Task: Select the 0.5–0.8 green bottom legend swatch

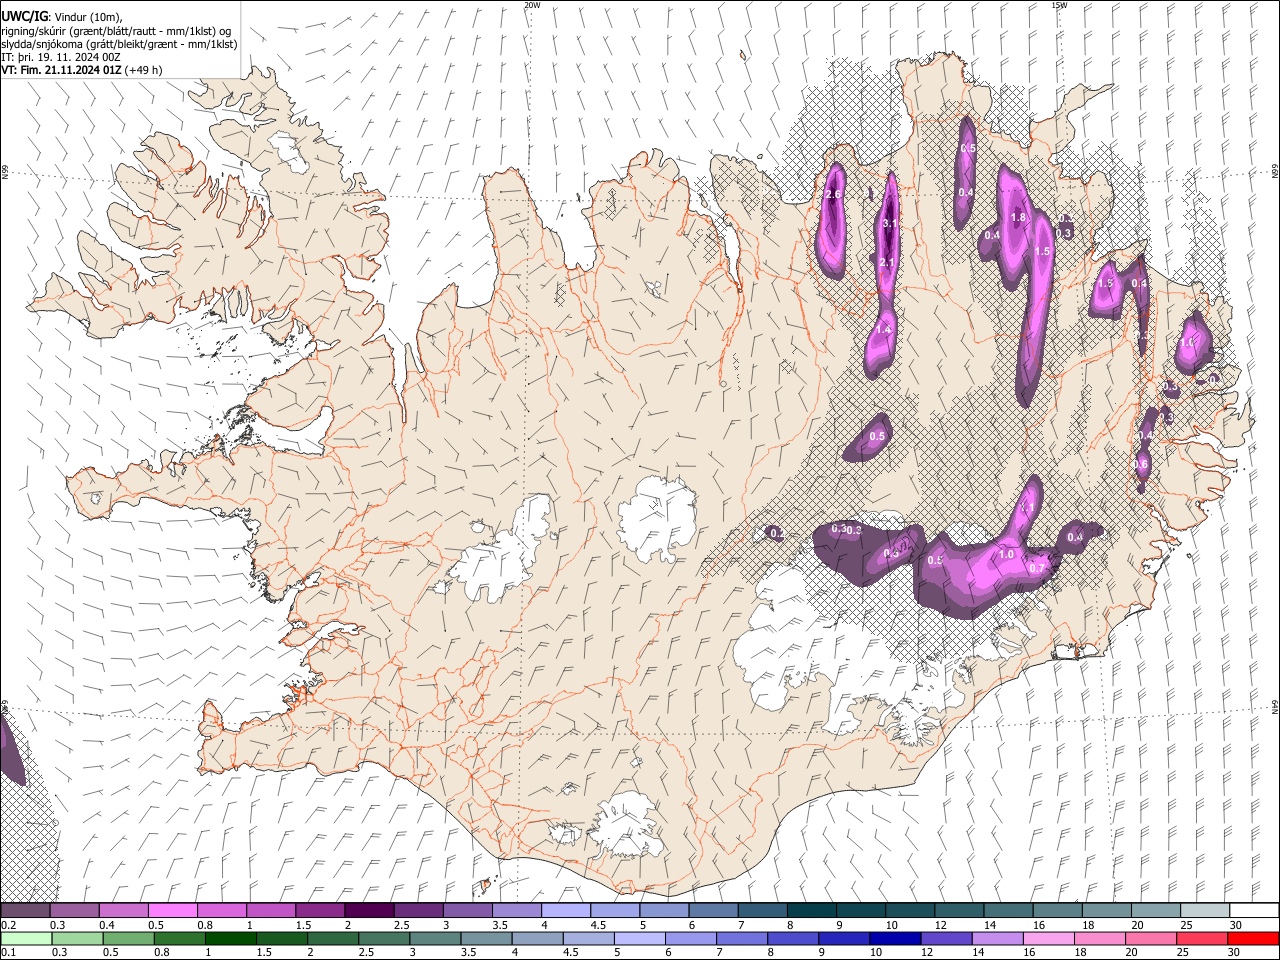Action: [x=128, y=938]
